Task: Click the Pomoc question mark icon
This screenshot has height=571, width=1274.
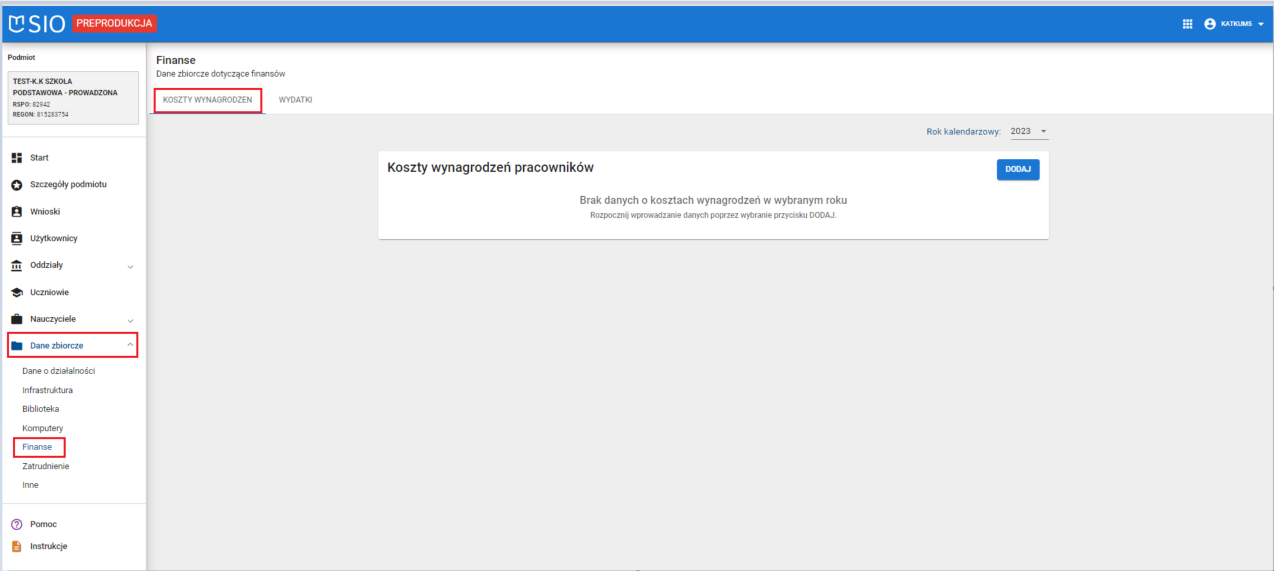Action: [x=16, y=524]
